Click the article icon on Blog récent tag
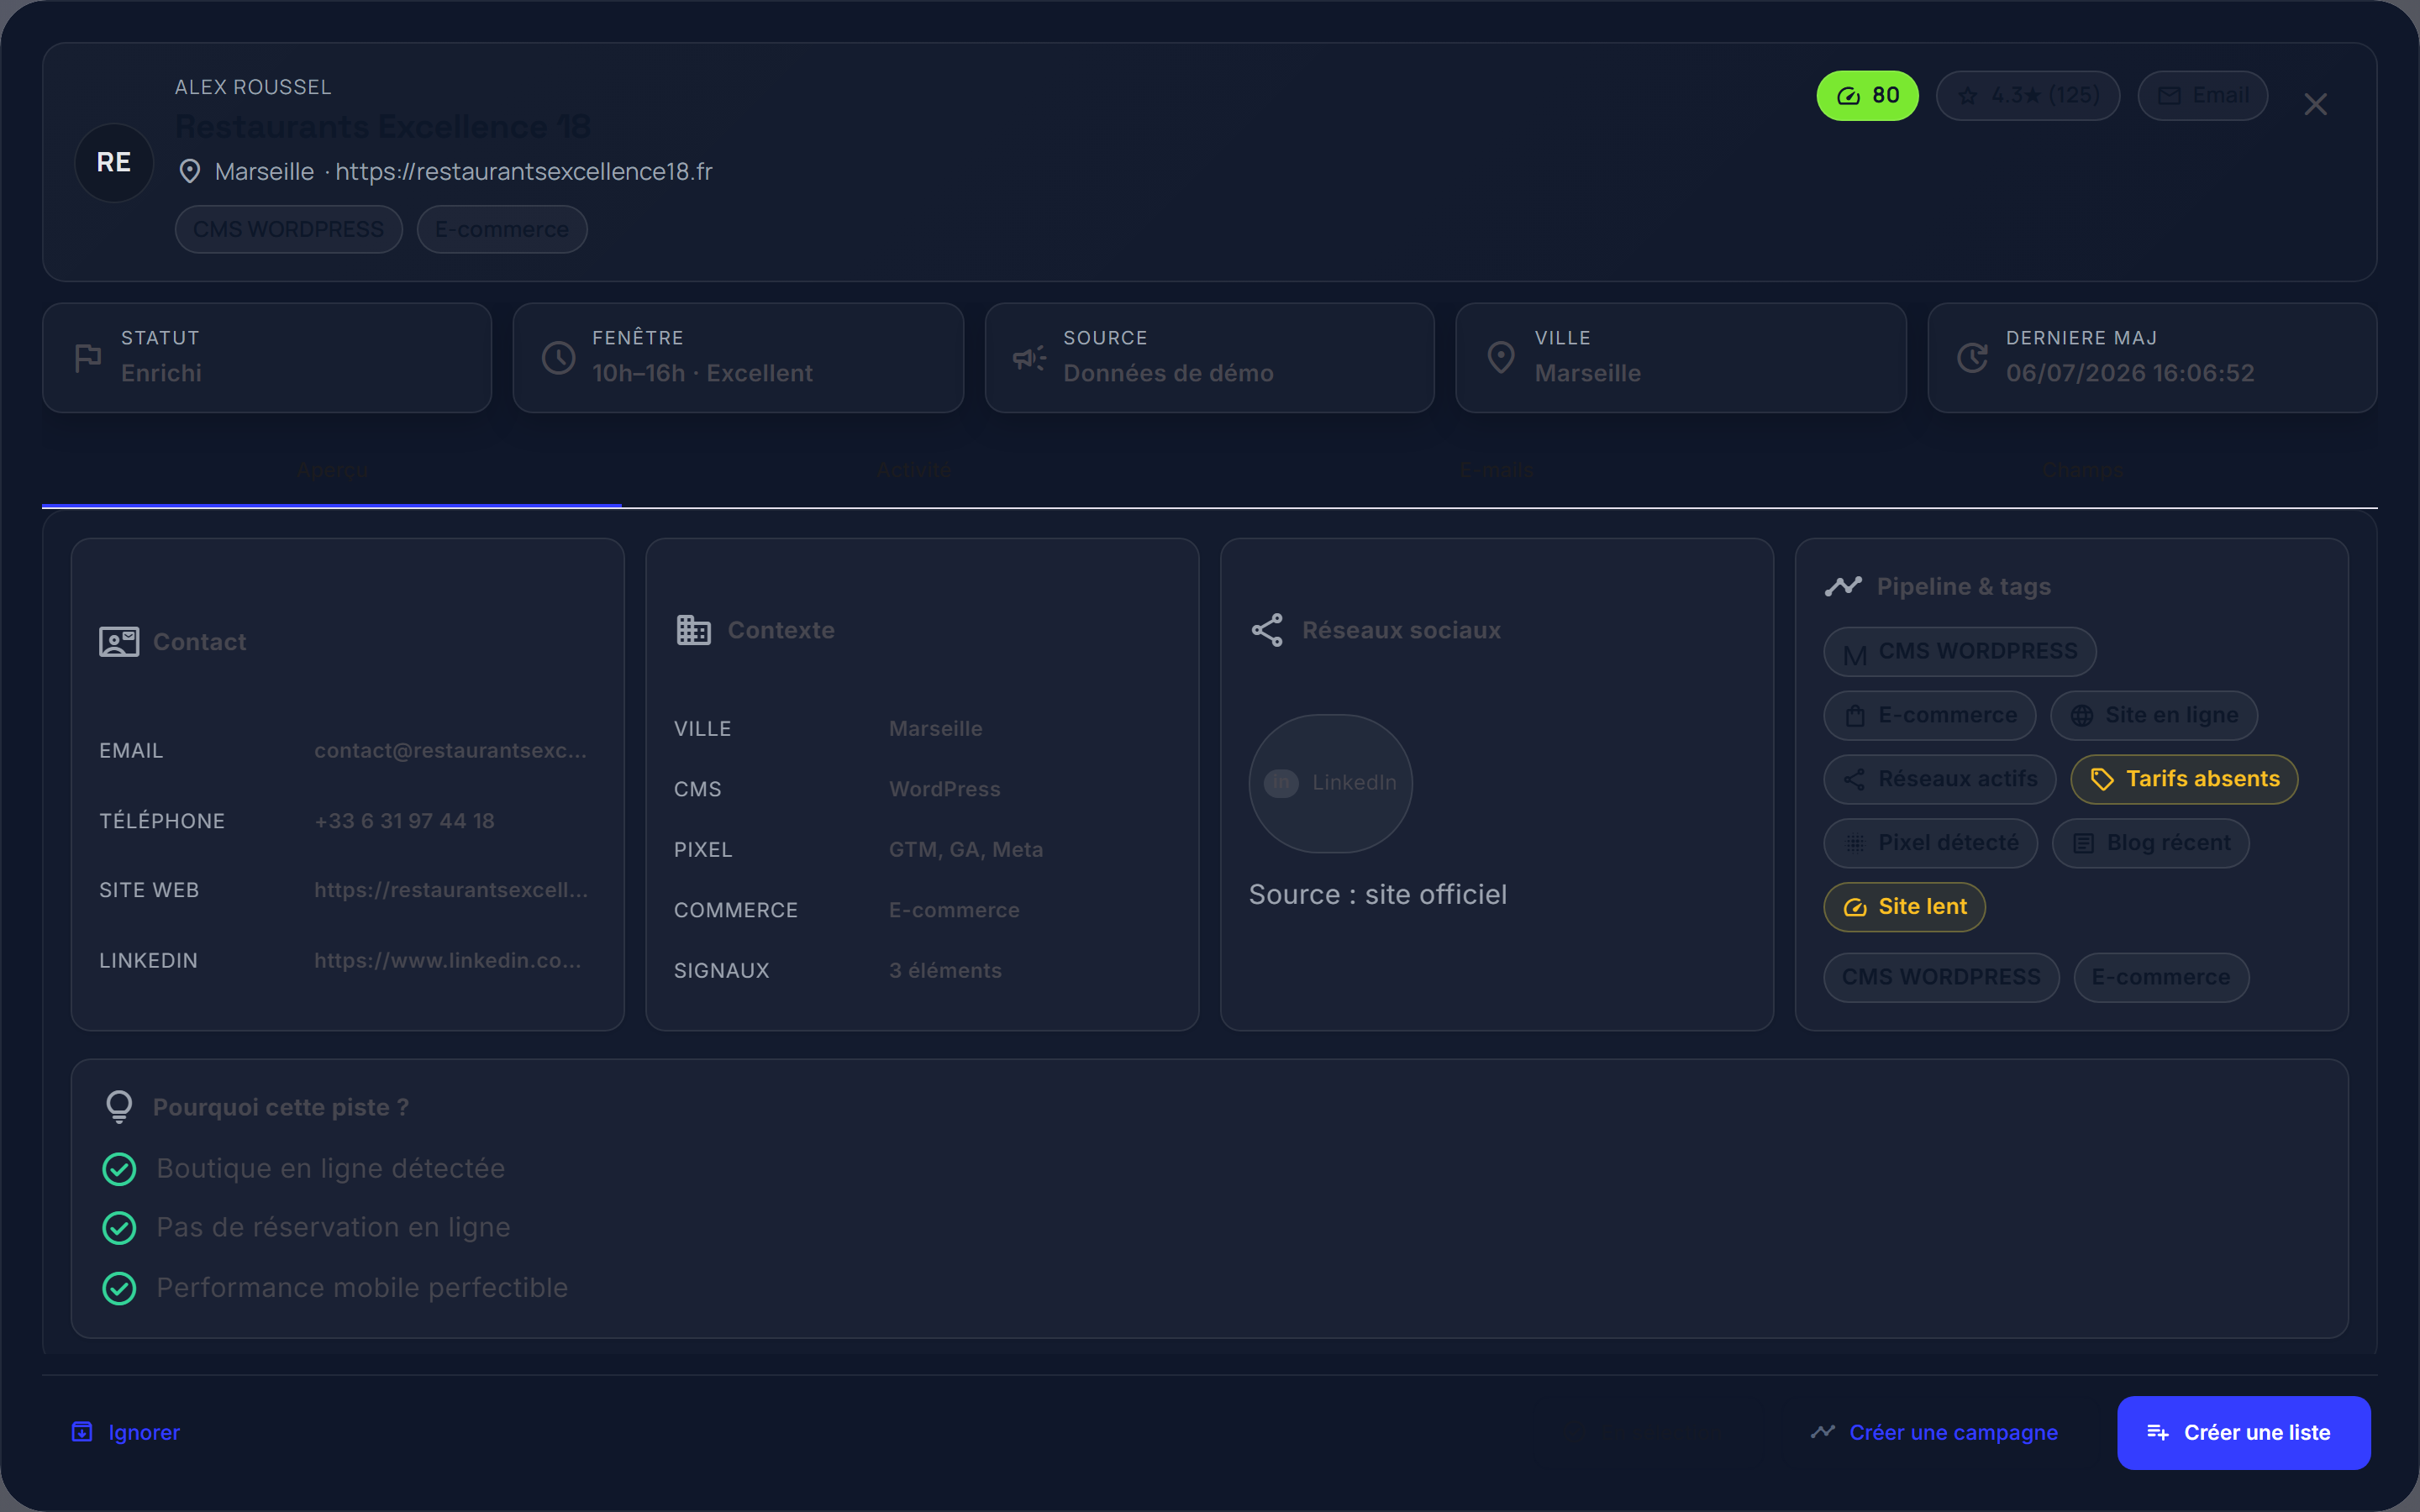This screenshot has height=1512, width=2420. [2083, 844]
